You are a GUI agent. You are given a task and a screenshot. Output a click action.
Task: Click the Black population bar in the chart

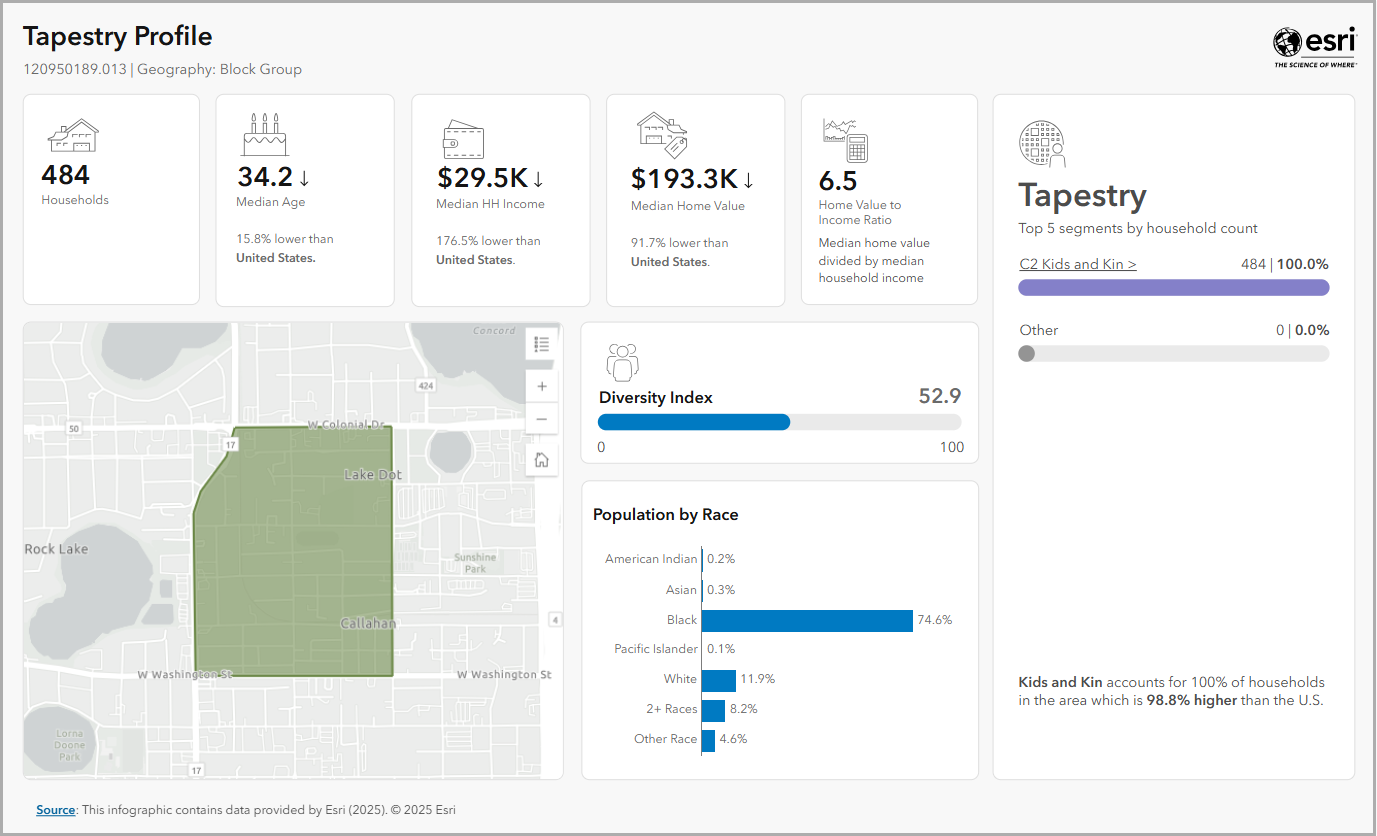807,621
